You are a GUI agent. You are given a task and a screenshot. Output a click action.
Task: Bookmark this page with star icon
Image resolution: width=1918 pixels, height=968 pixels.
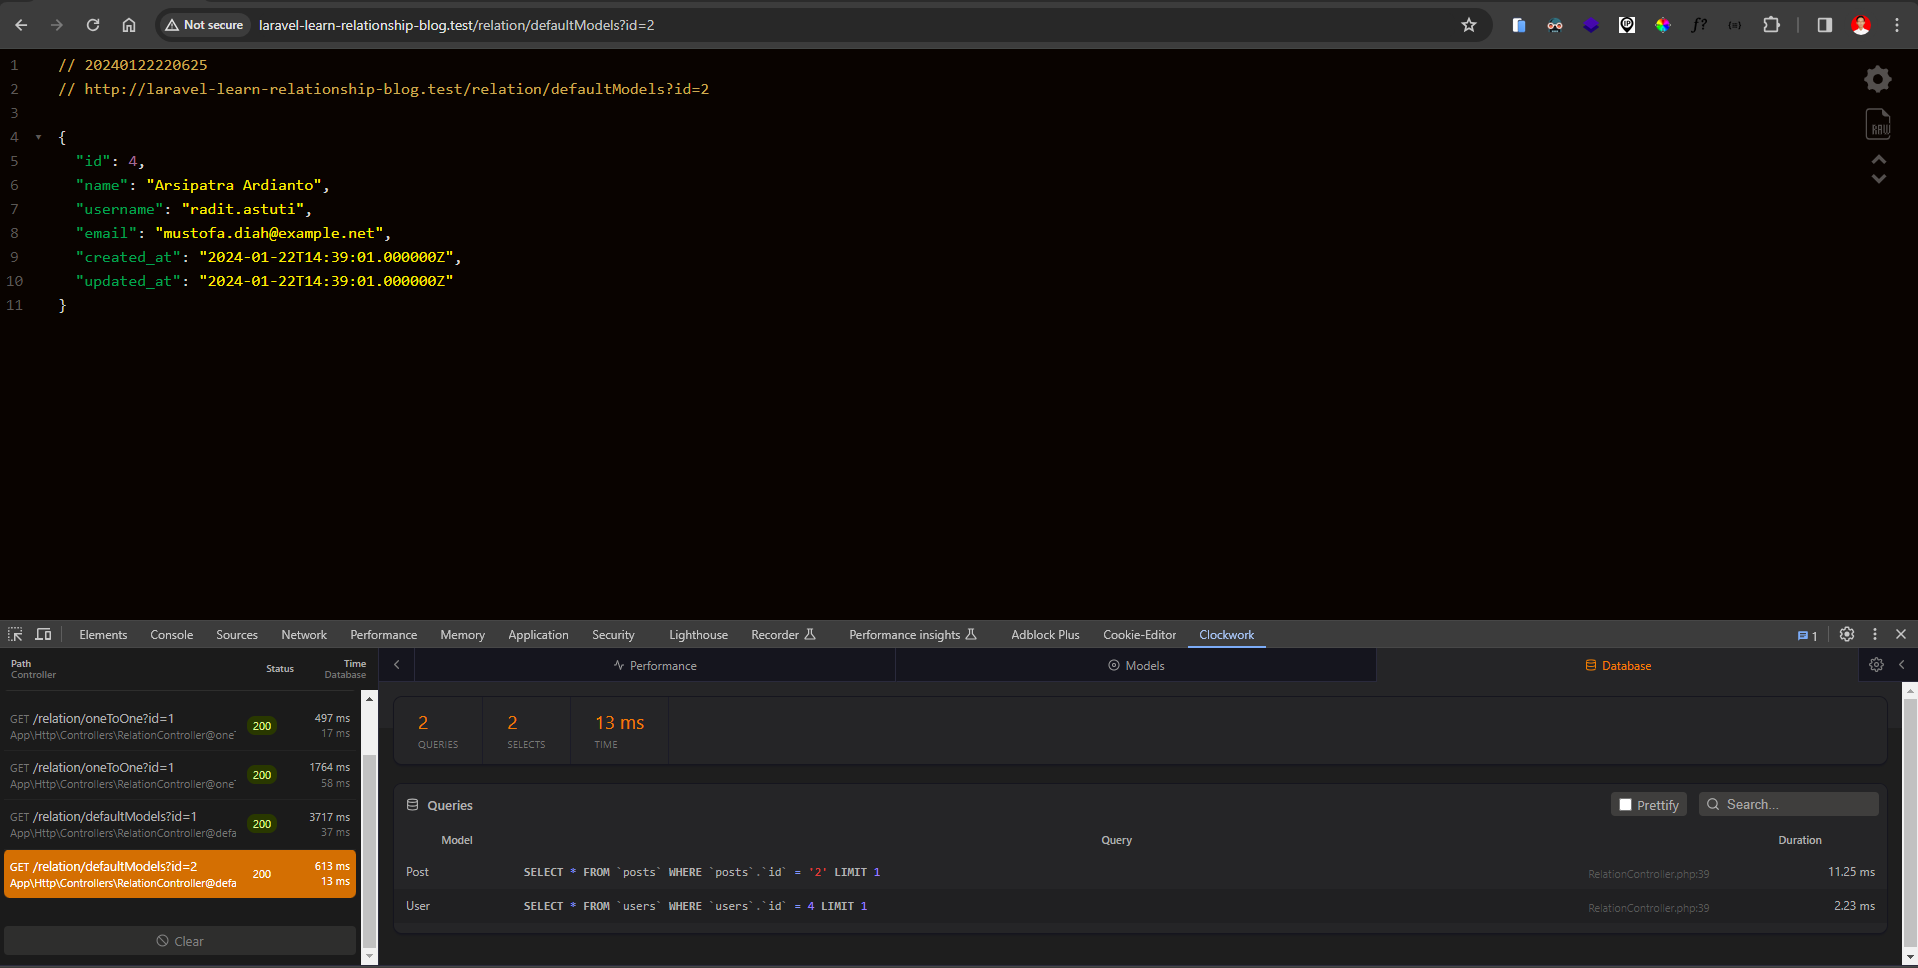click(x=1468, y=25)
